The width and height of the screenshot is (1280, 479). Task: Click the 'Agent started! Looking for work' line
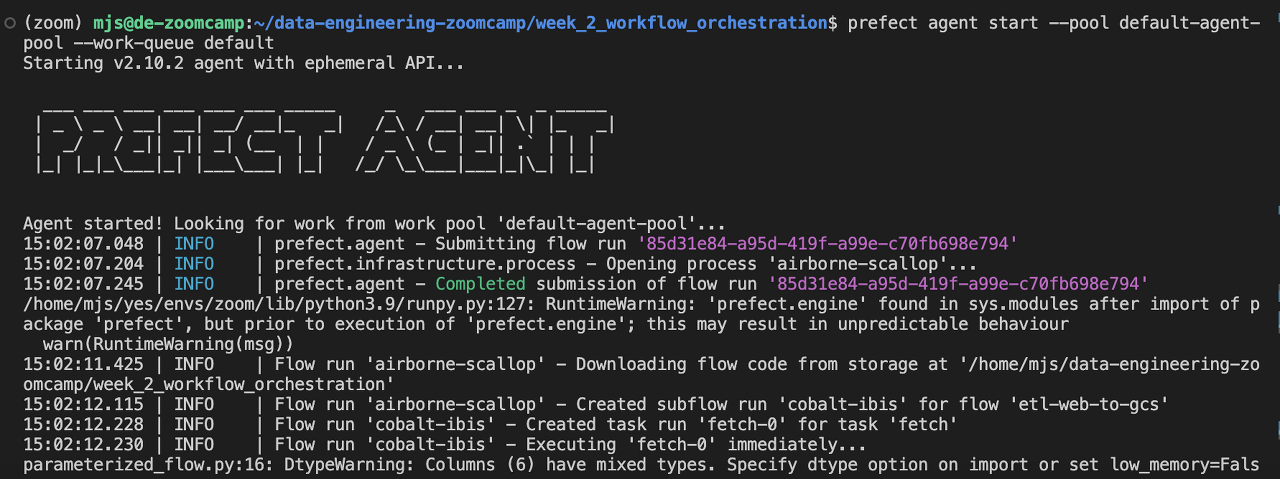(x=374, y=224)
